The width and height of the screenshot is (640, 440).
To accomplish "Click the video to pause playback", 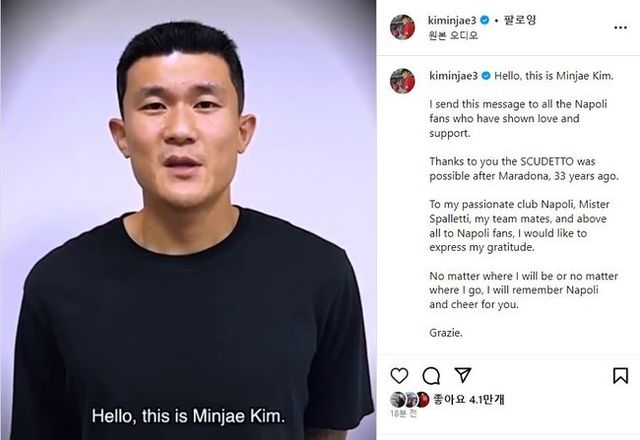I will (x=188, y=220).
